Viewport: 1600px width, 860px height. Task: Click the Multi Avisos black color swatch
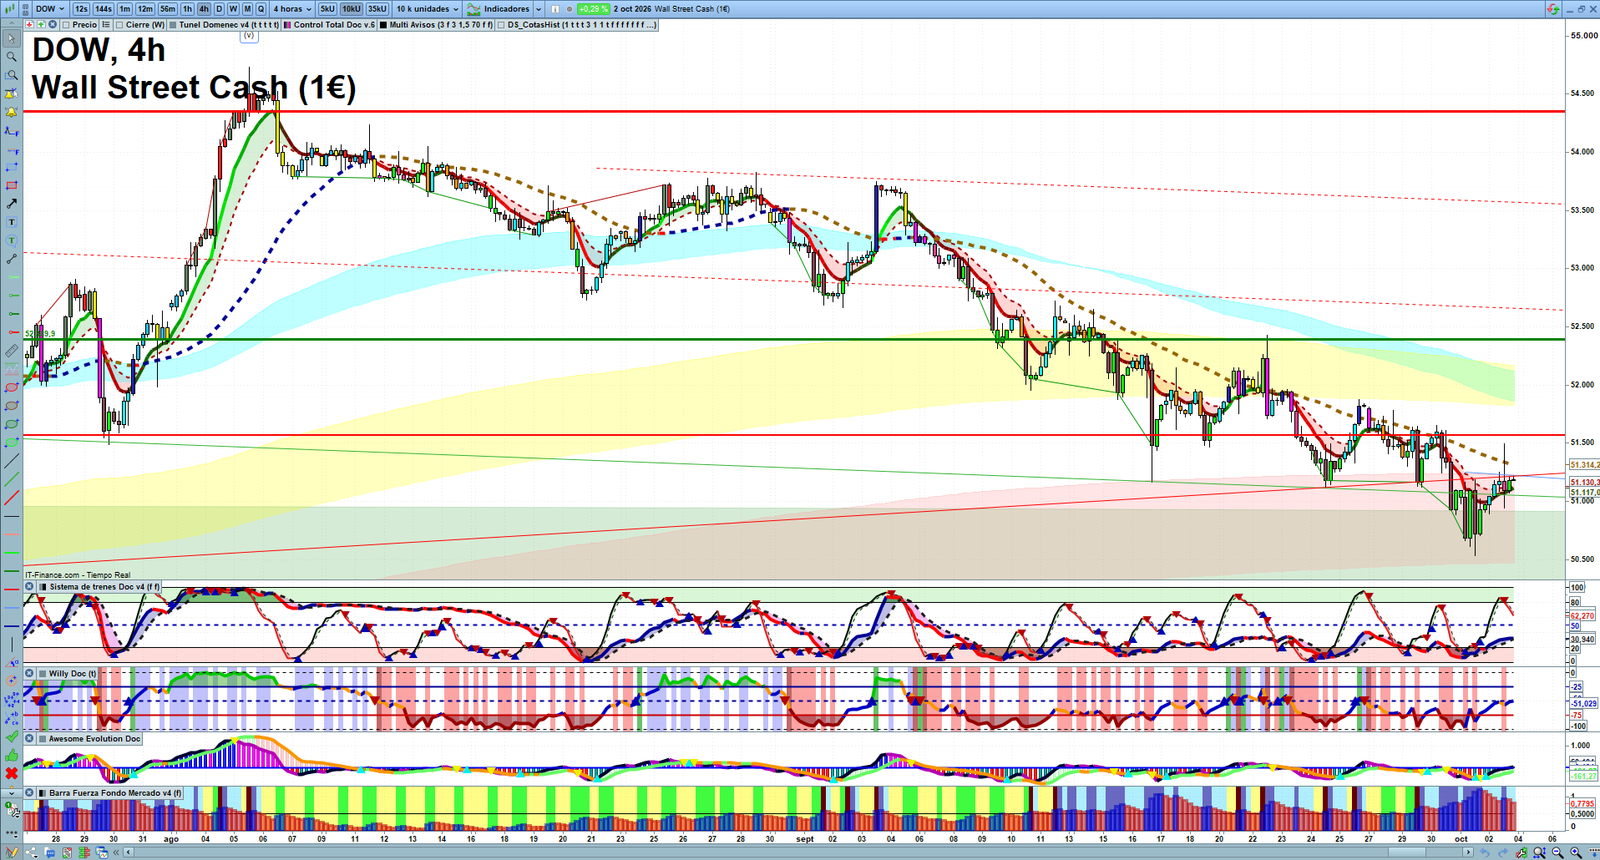pos(384,25)
